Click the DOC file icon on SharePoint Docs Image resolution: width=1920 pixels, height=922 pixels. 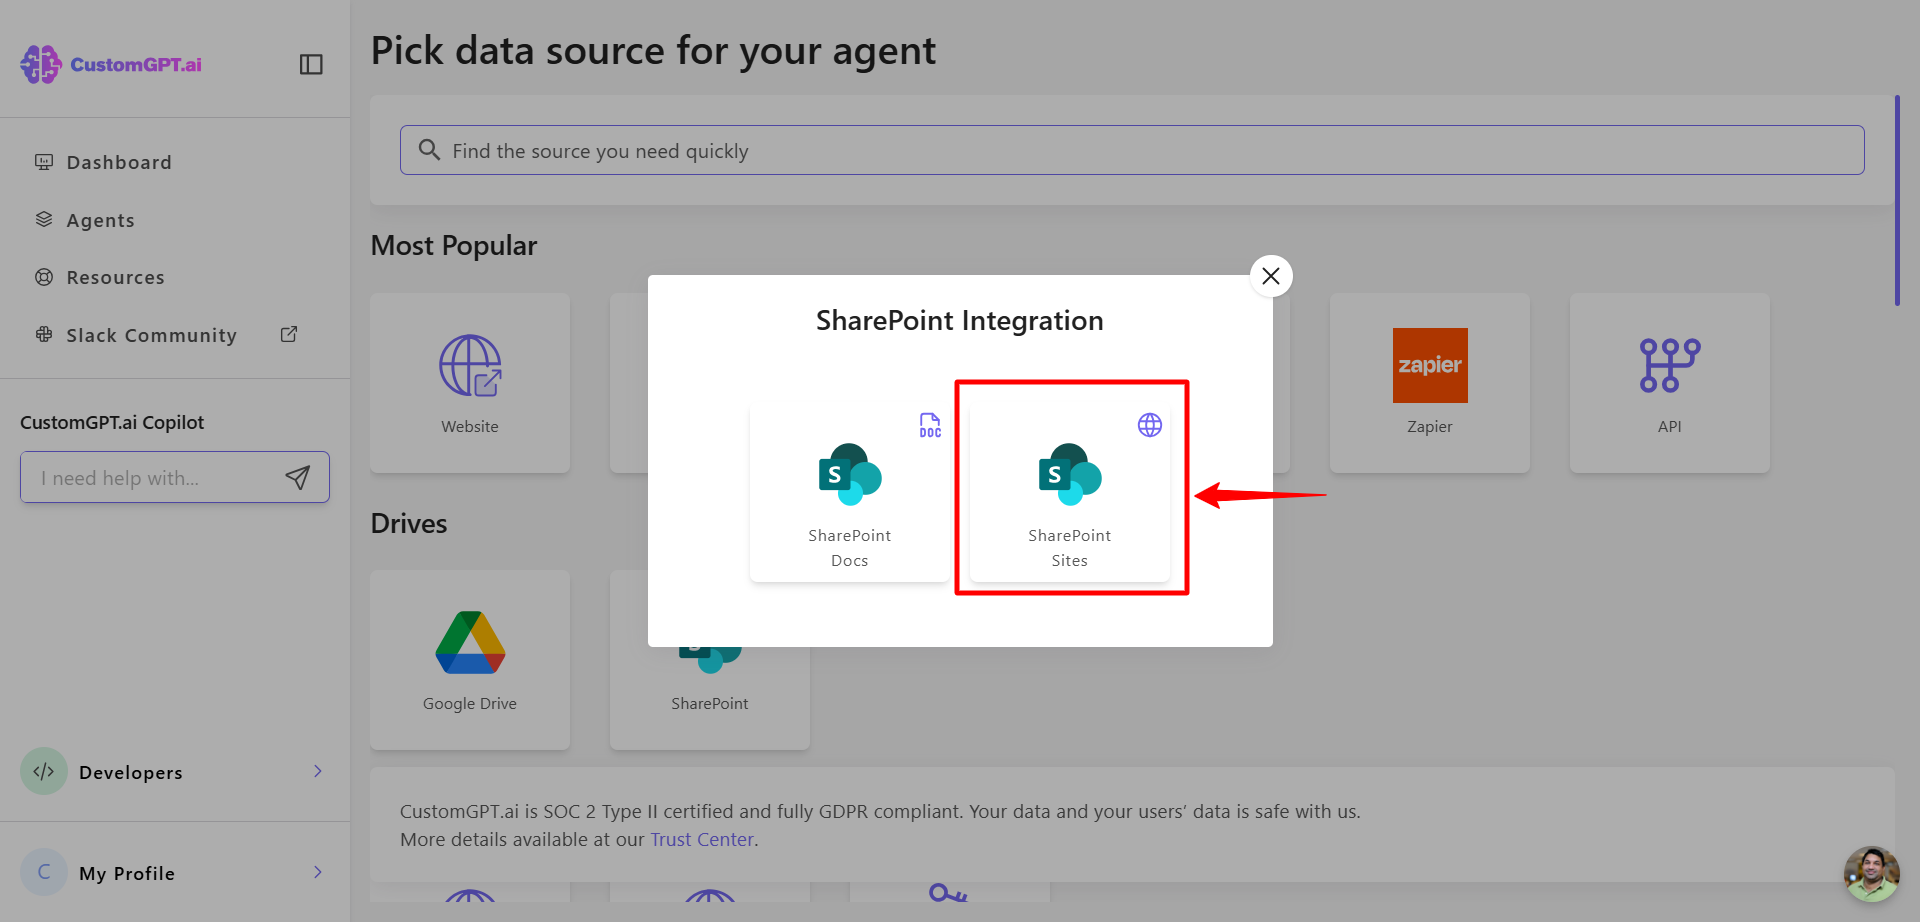tap(930, 425)
